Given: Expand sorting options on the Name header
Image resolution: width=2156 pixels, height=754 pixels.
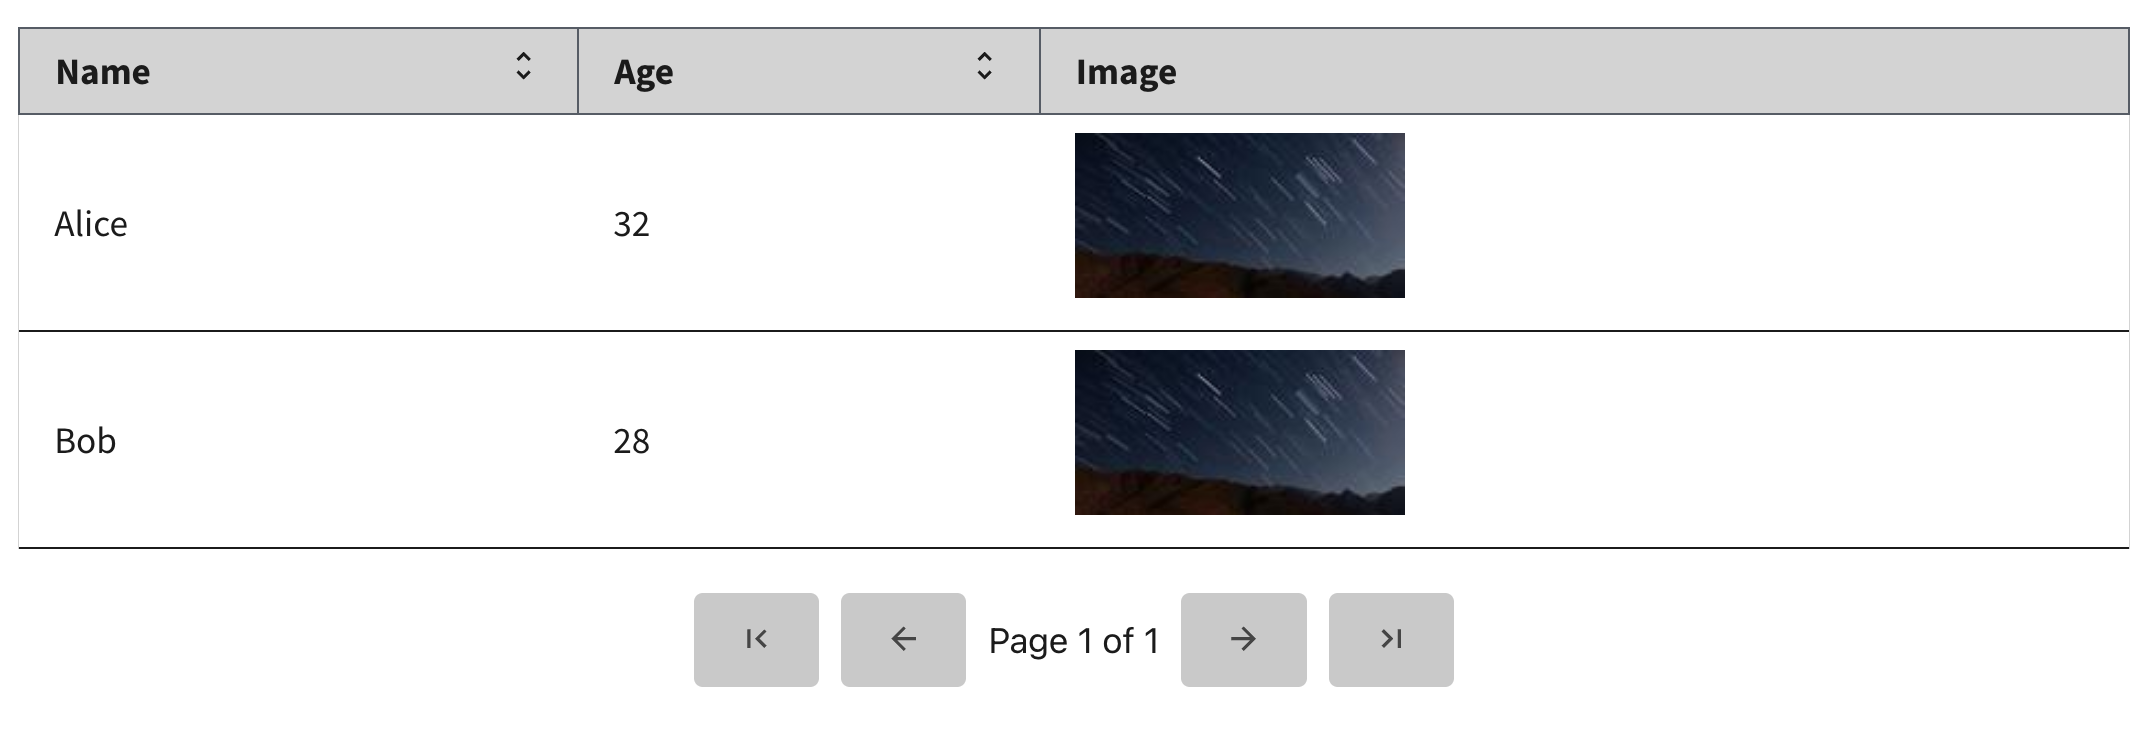Looking at the screenshot, I should click(x=523, y=70).
